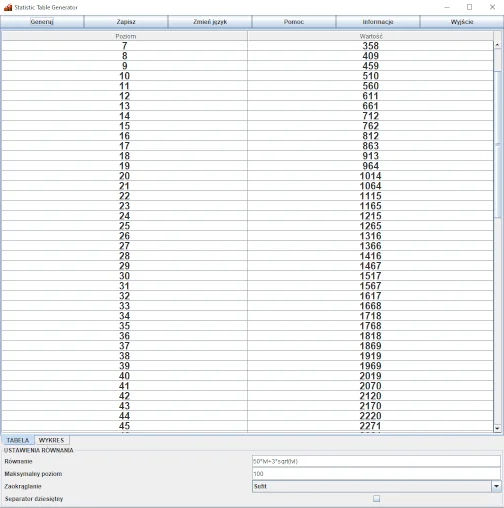The image size is (504, 508).
Task: Select the level 40 cell
Action: (x=125, y=376)
